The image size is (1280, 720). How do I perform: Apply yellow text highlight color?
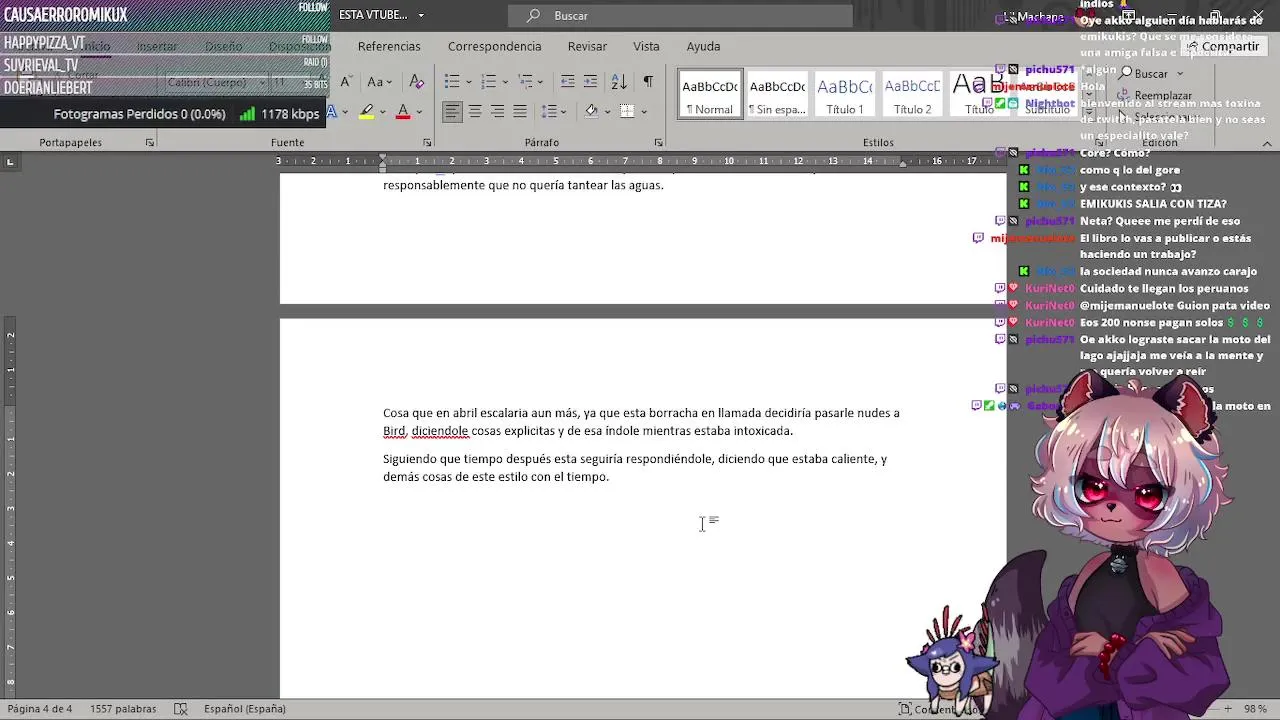click(x=367, y=111)
